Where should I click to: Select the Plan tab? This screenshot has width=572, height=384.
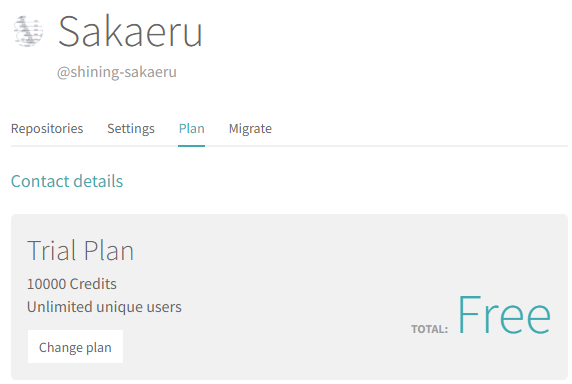(192, 129)
